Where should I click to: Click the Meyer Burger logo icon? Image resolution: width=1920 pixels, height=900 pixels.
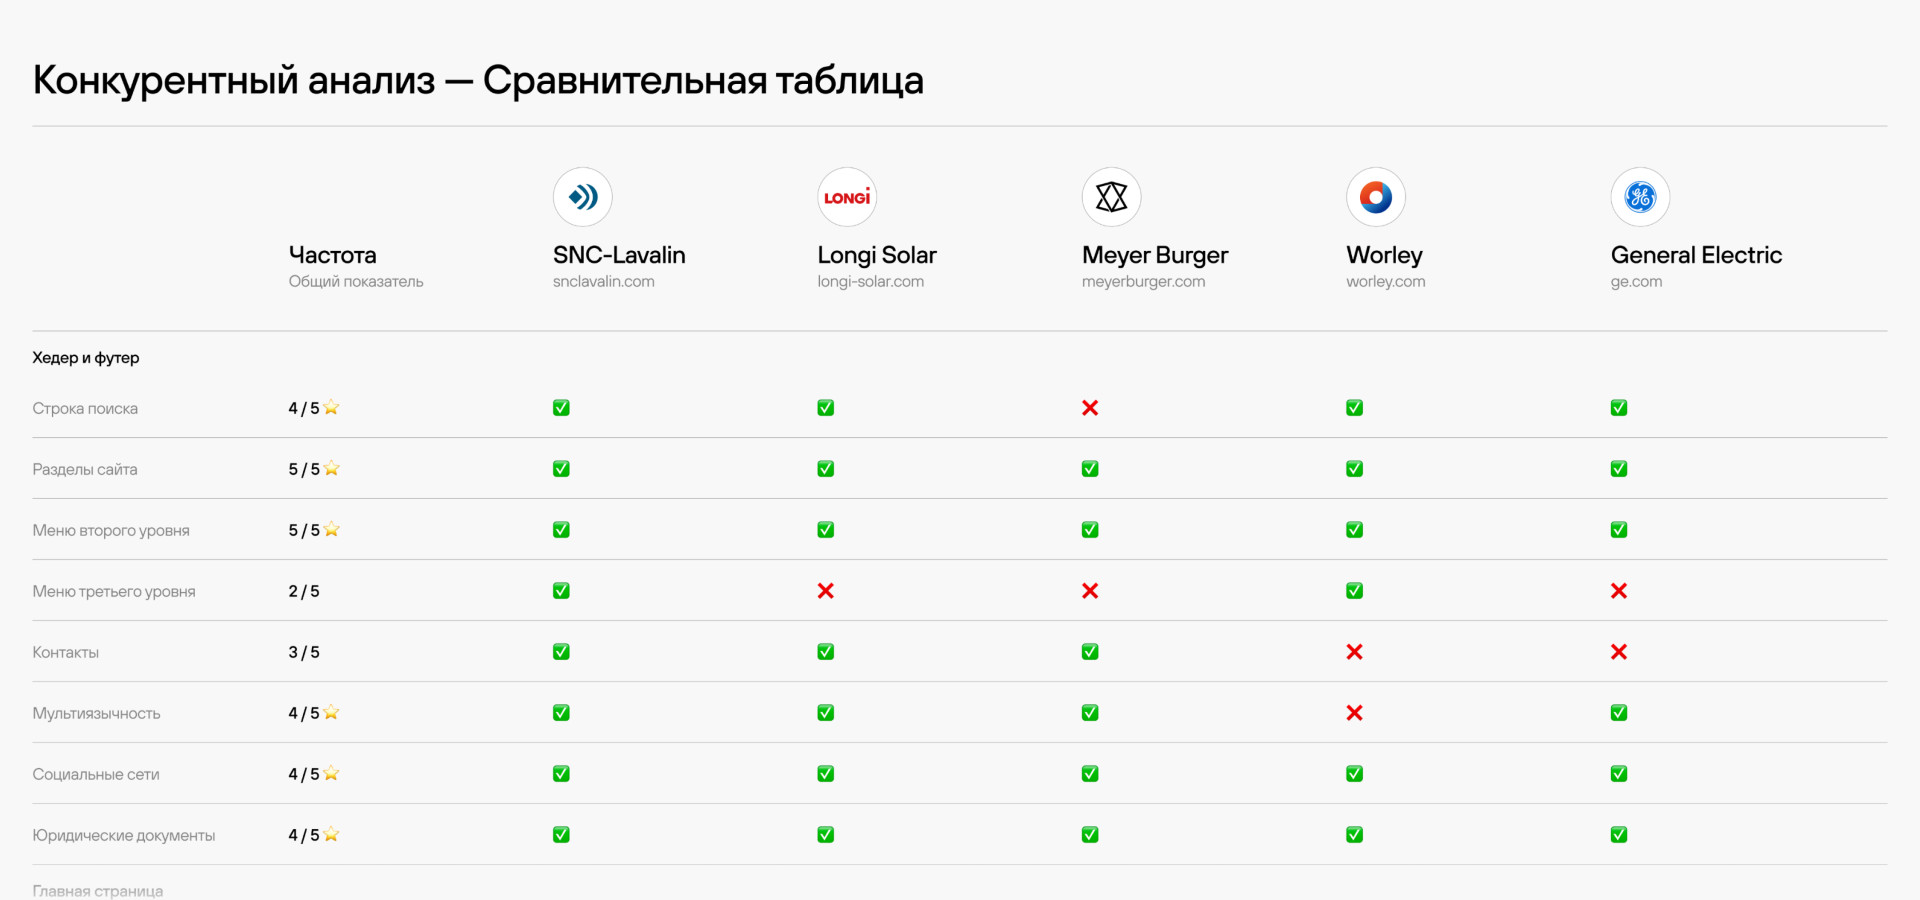click(x=1111, y=197)
